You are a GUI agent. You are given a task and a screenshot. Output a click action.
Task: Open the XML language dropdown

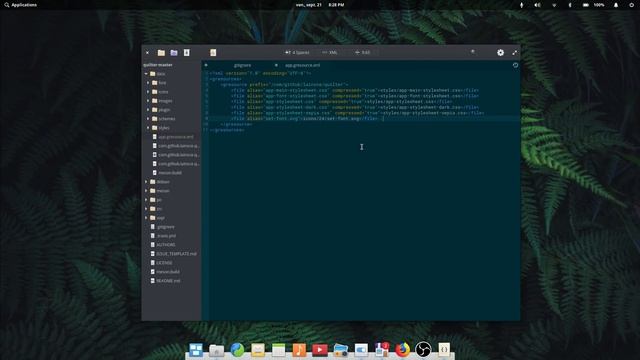pyautogui.click(x=330, y=53)
